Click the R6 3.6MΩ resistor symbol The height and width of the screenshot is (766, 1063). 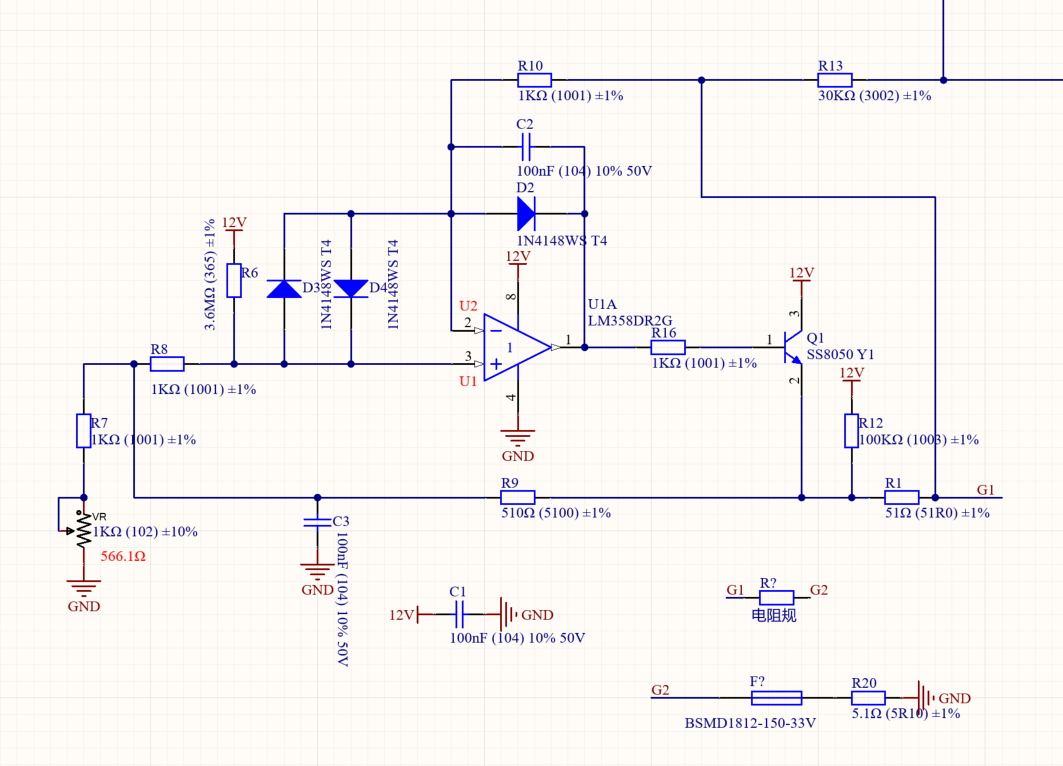(x=233, y=281)
